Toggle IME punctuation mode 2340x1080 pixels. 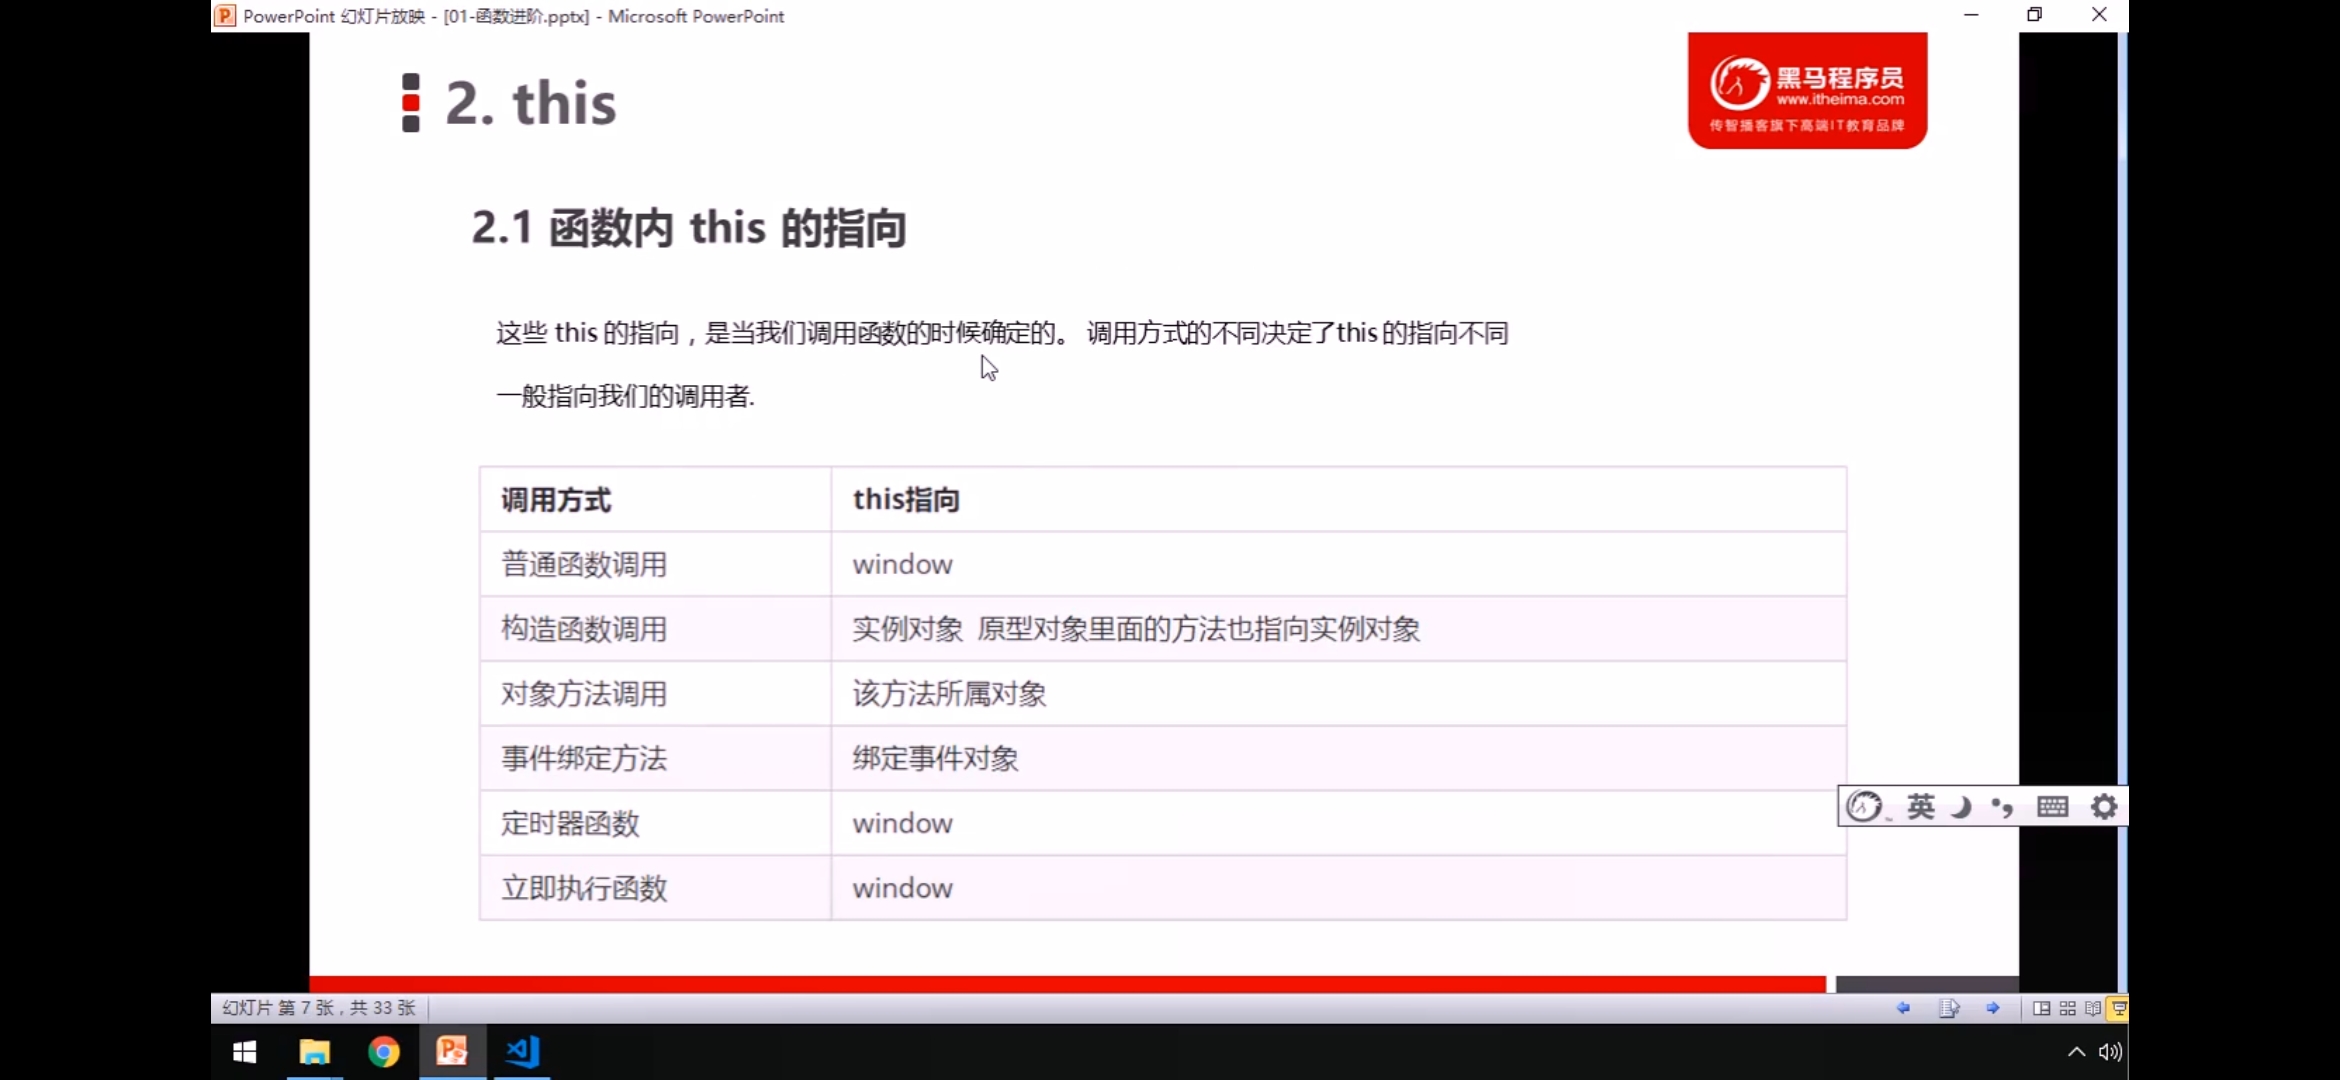(2002, 806)
